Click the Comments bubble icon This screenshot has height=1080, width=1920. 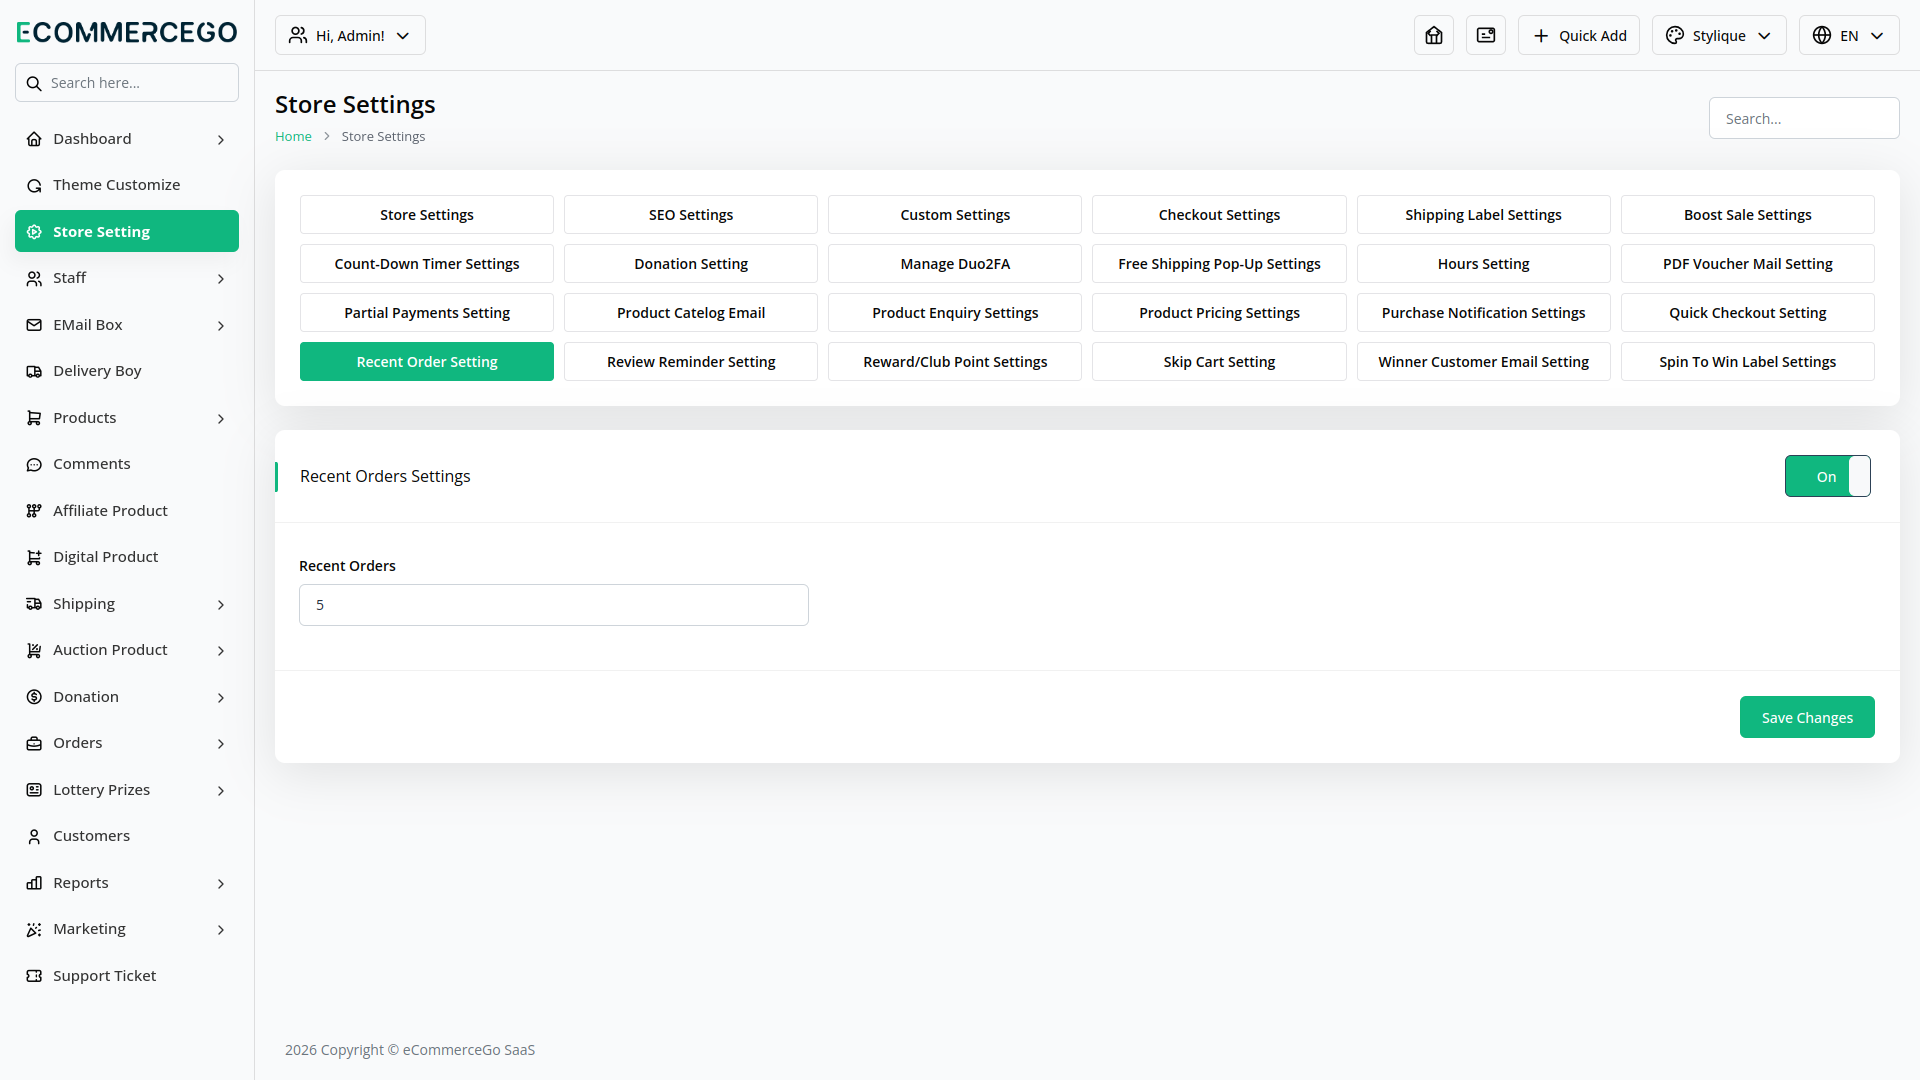[x=34, y=464]
